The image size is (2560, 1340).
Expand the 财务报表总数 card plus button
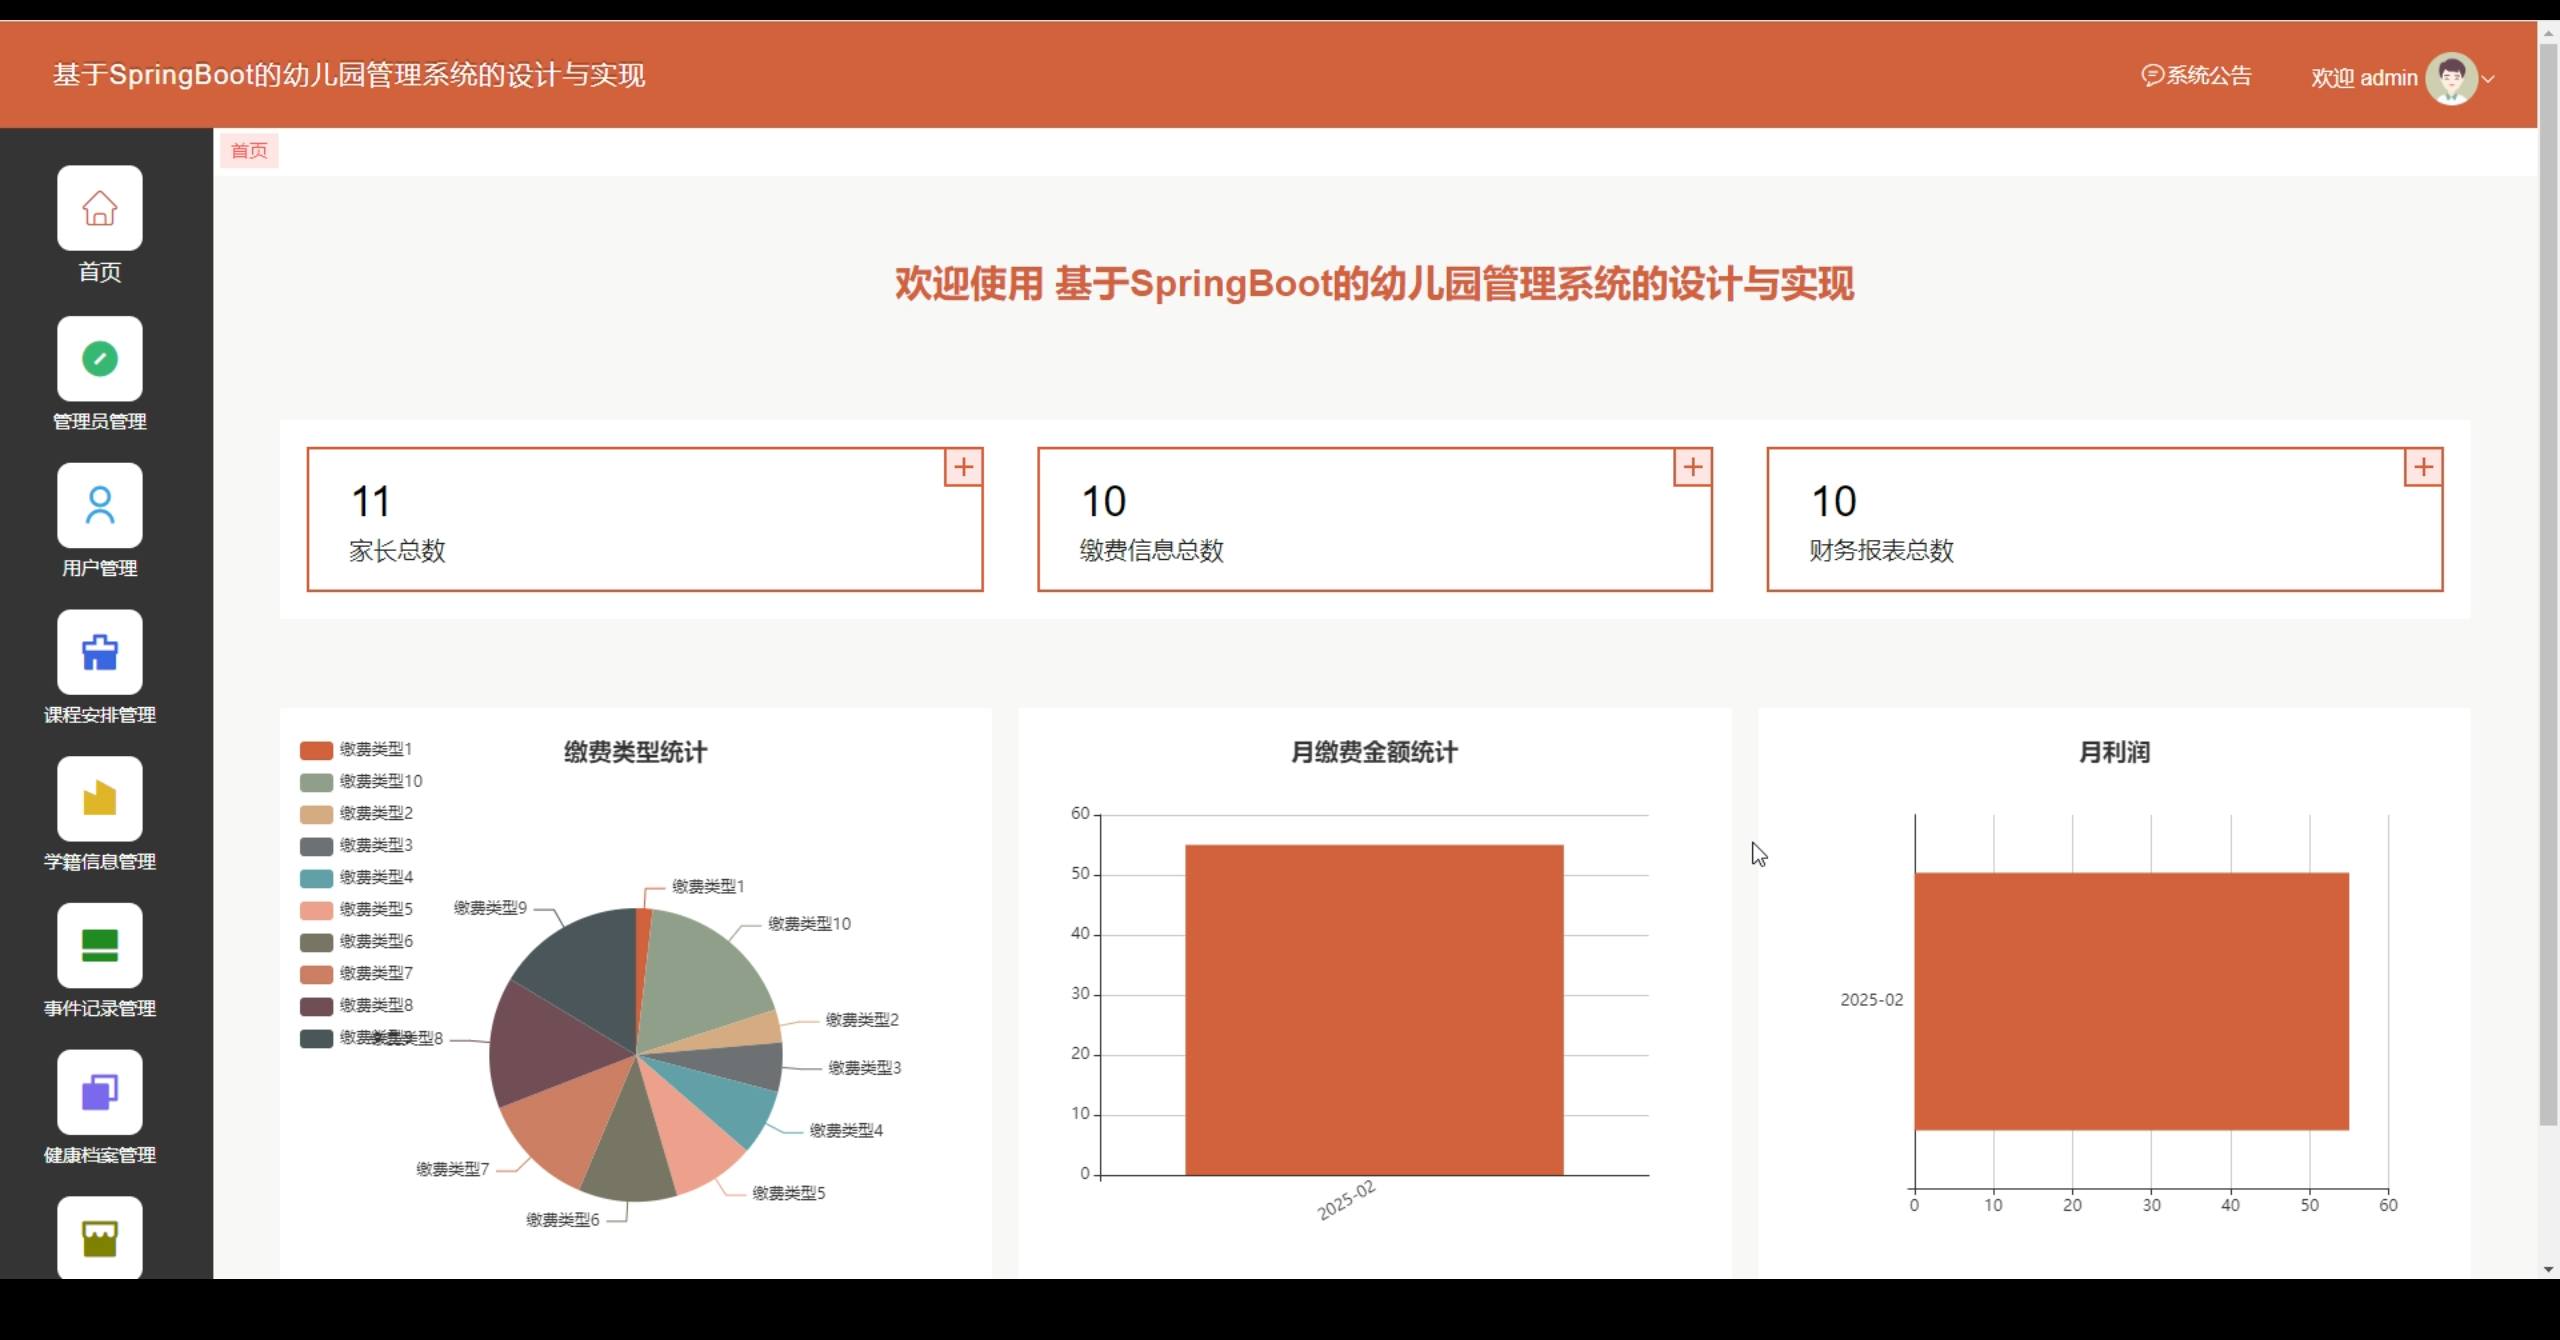2423,467
